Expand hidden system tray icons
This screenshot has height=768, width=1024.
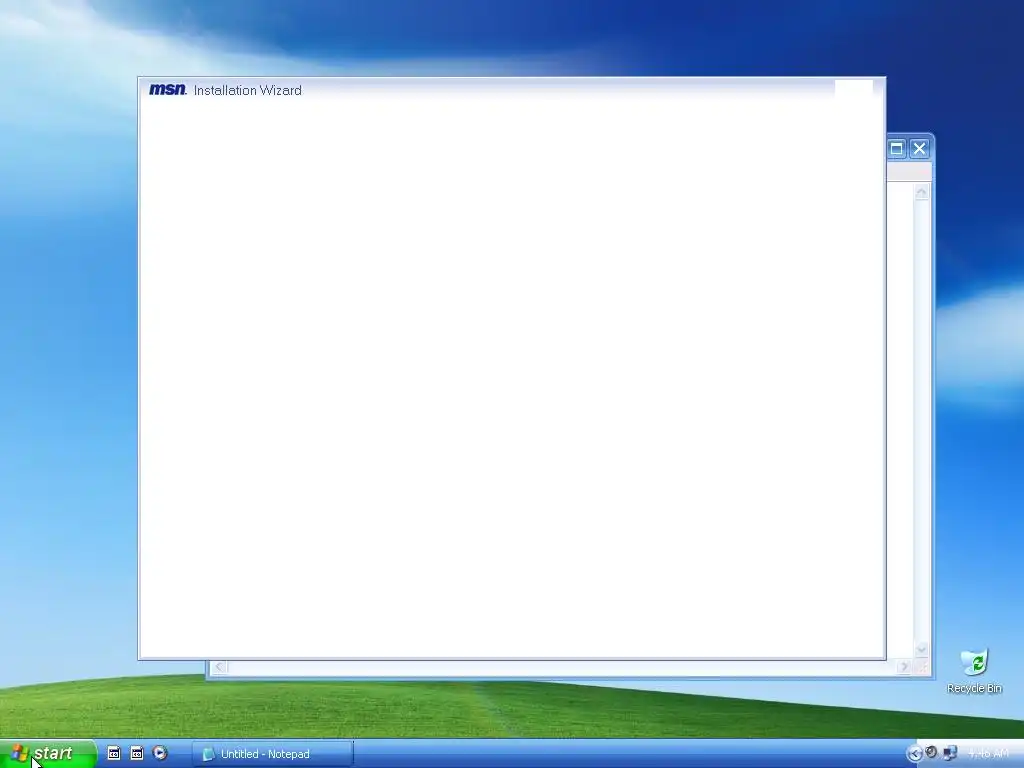[914, 754]
